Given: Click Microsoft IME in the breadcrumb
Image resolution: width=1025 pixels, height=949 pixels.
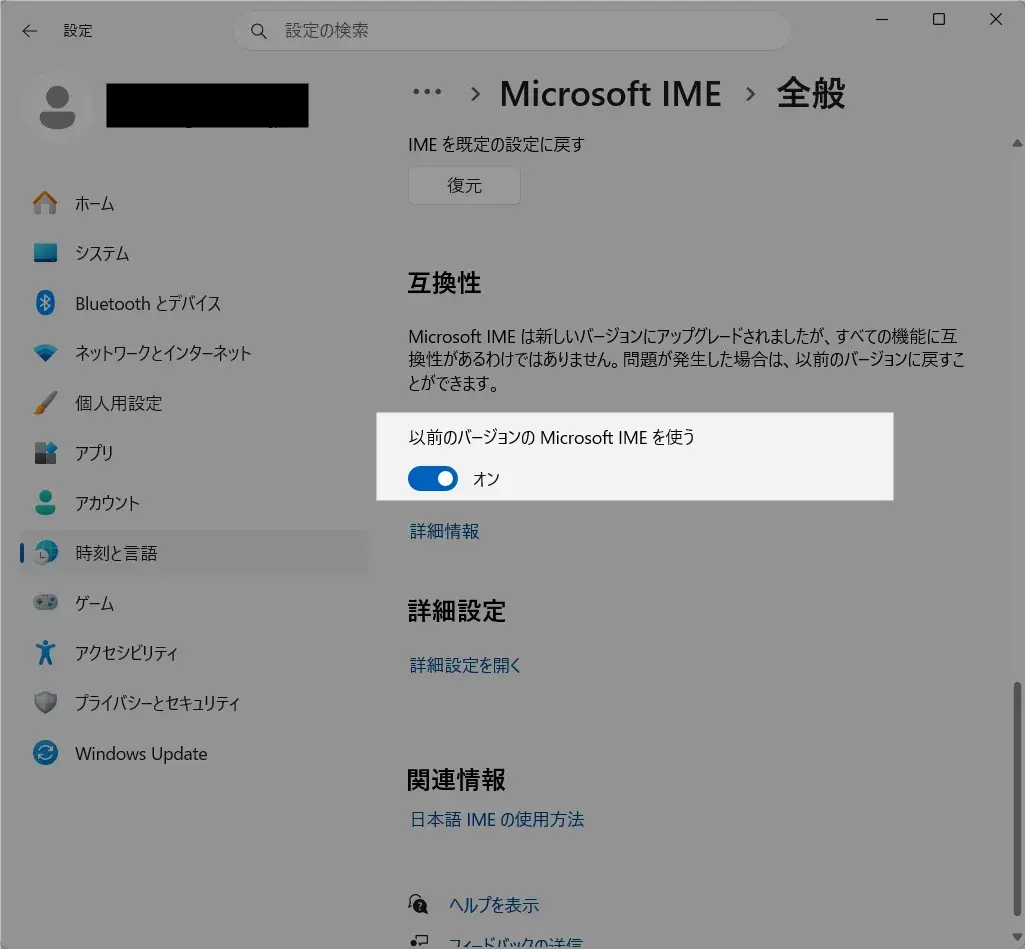Looking at the screenshot, I should click(x=611, y=93).
